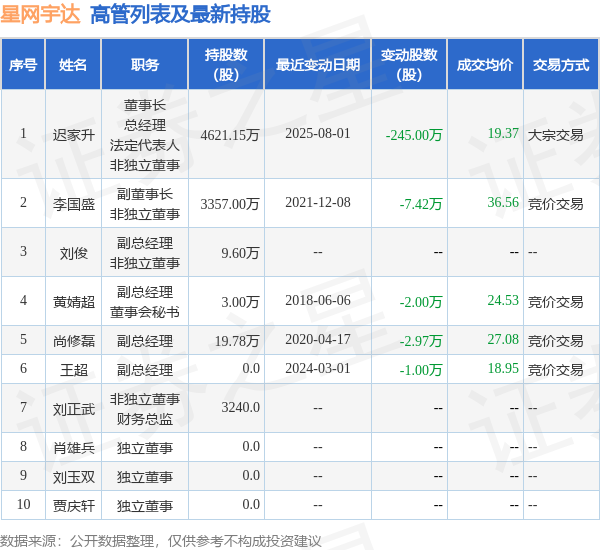Click 竞价交易 in 李国盛's row

click(556, 204)
